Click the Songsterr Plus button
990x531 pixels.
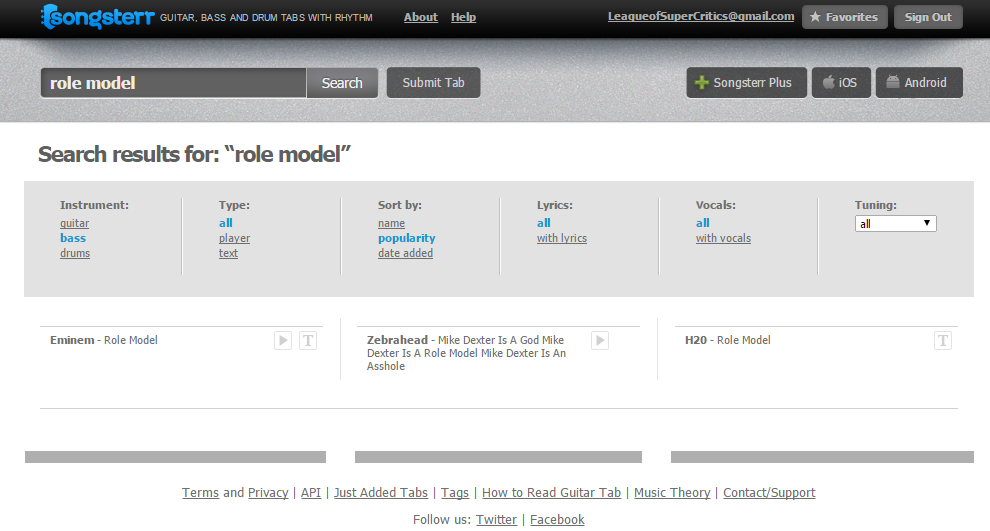746,83
